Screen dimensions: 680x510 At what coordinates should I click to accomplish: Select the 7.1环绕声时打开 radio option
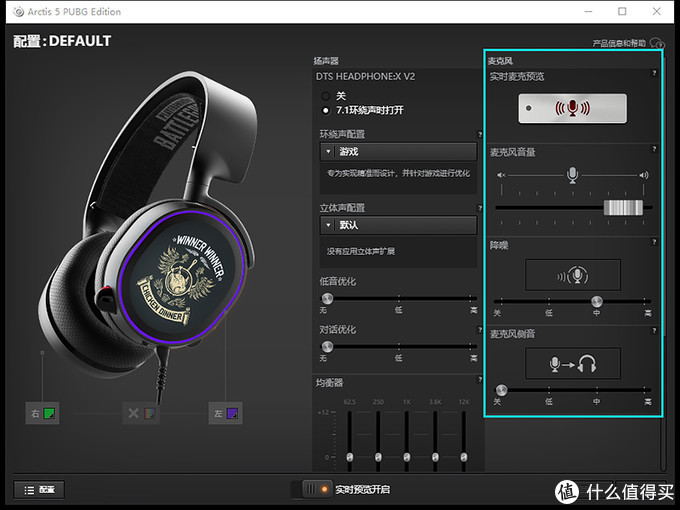[326, 111]
